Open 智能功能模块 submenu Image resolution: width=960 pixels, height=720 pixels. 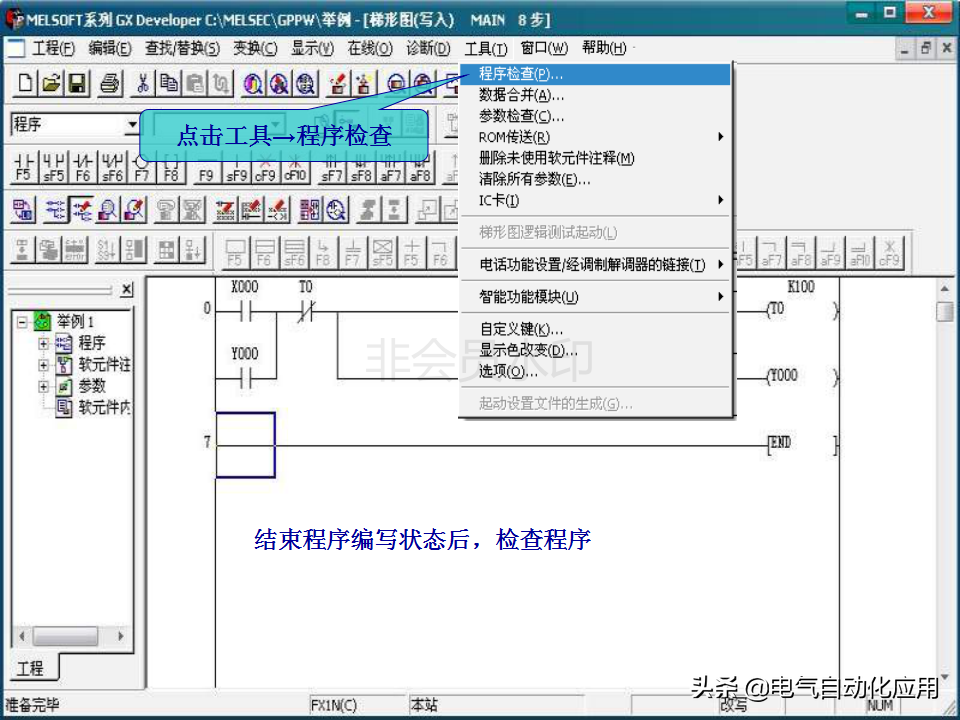click(x=594, y=297)
